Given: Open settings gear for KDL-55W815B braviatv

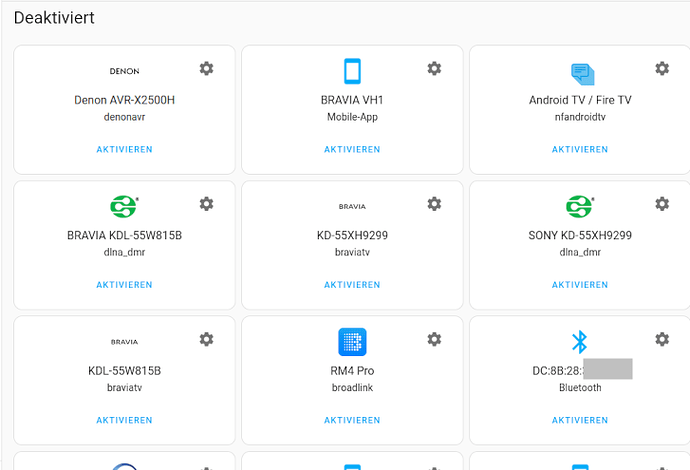Looking at the screenshot, I should (x=206, y=339).
